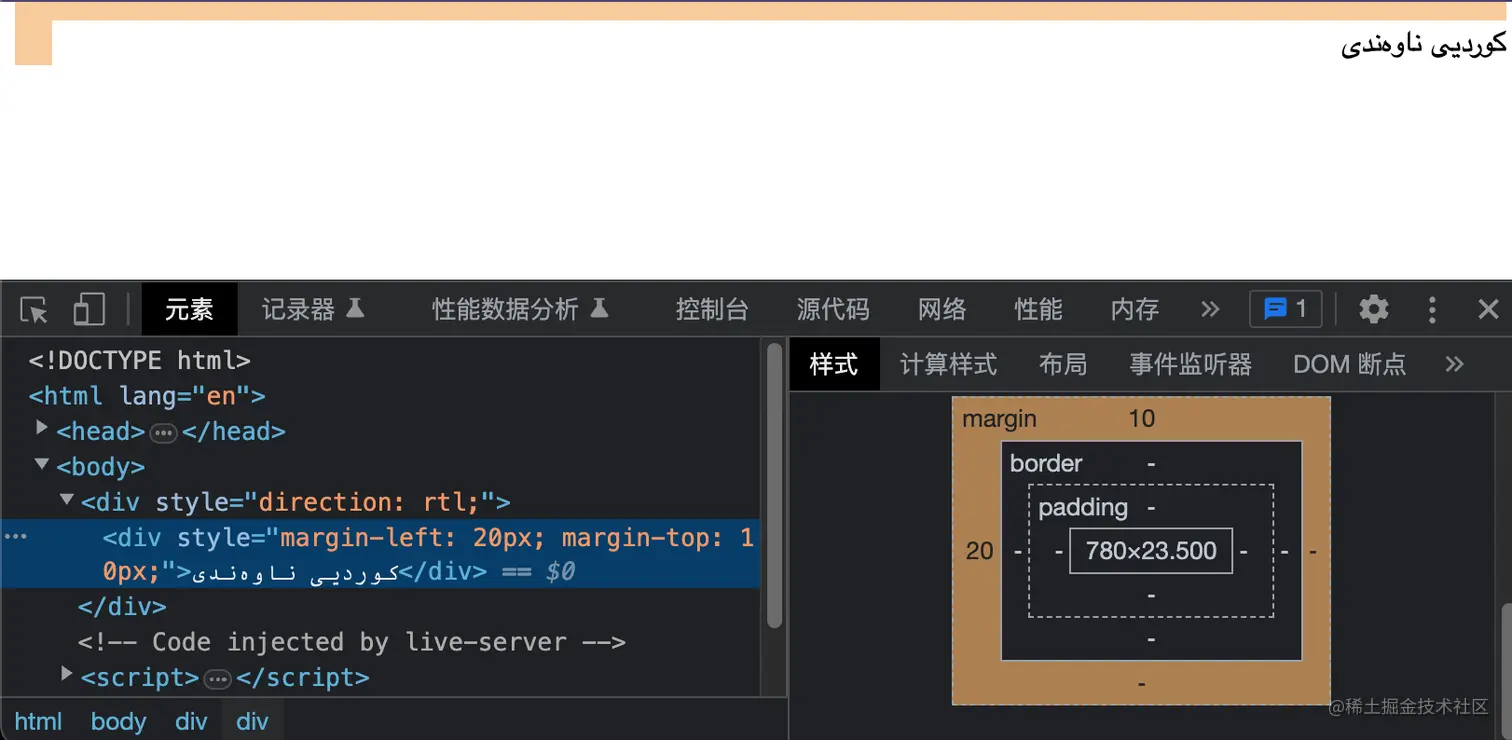The height and width of the screenshot is (740, 1512).
Task: Click the border label in box model
Action: point(1046,463)
